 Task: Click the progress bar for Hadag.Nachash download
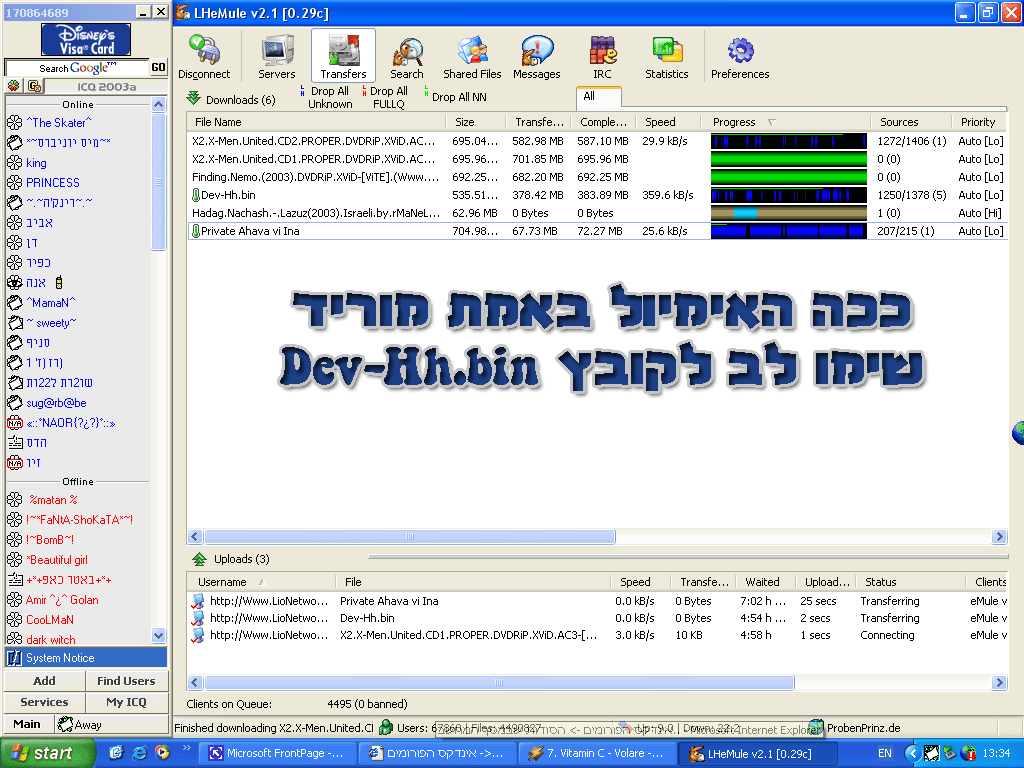click(789, 213)
